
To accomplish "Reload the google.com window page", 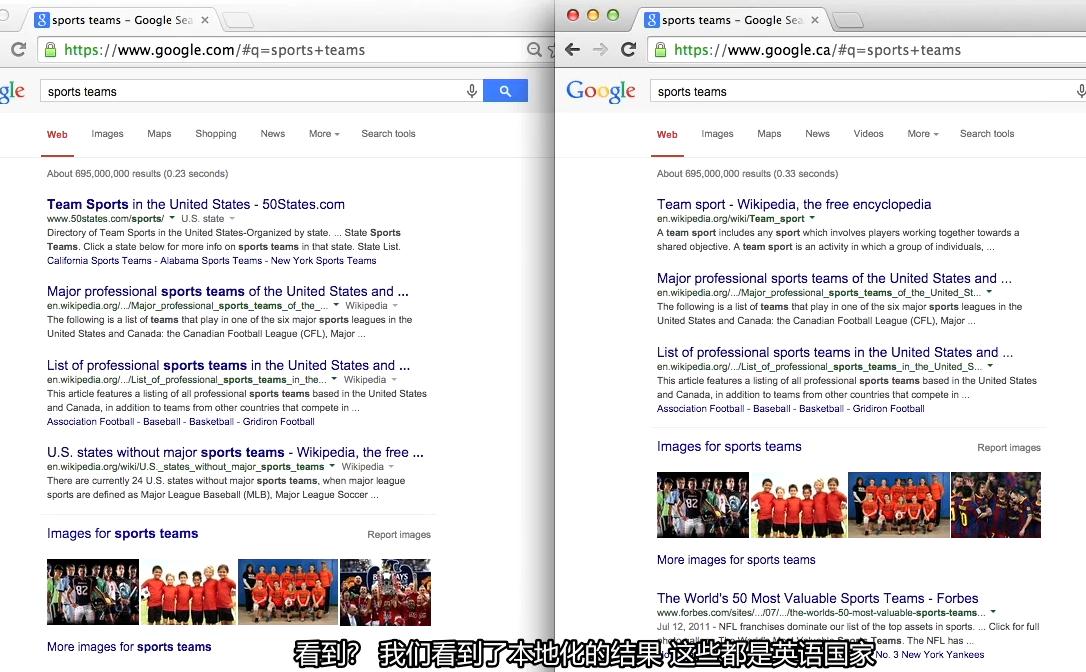I will [x=19, y=49].
